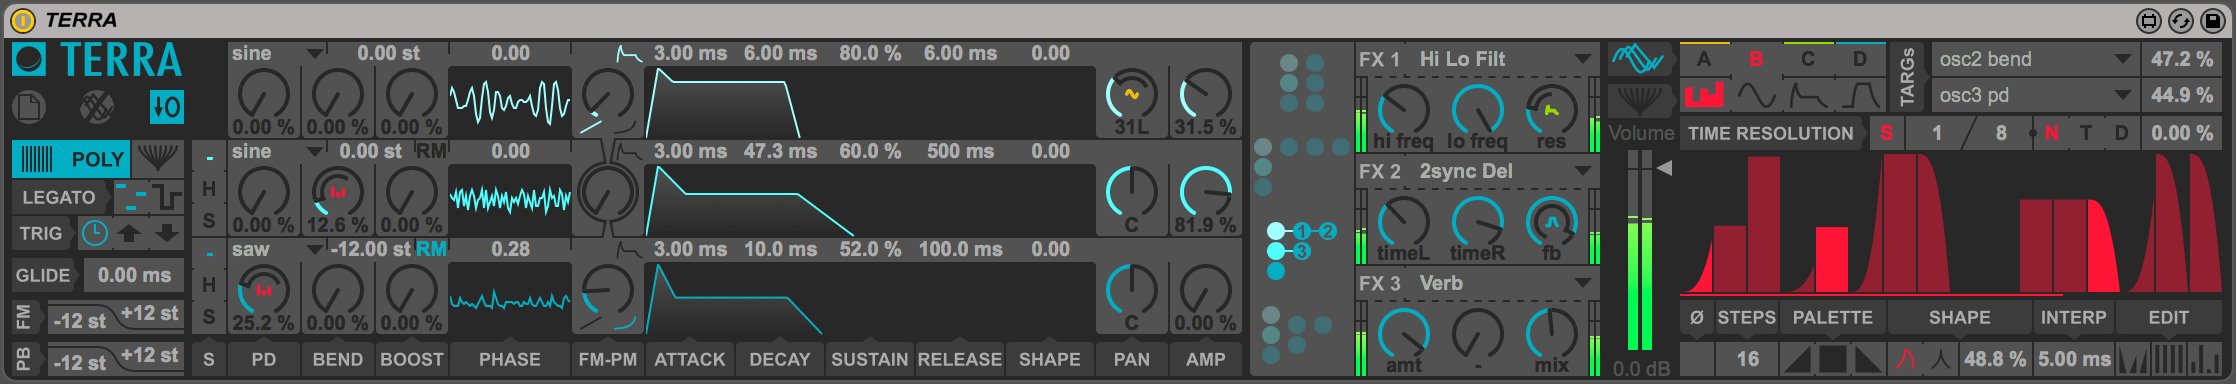
Task: Click the unison spread fan icon beside POLY
Action: point(157,158)
